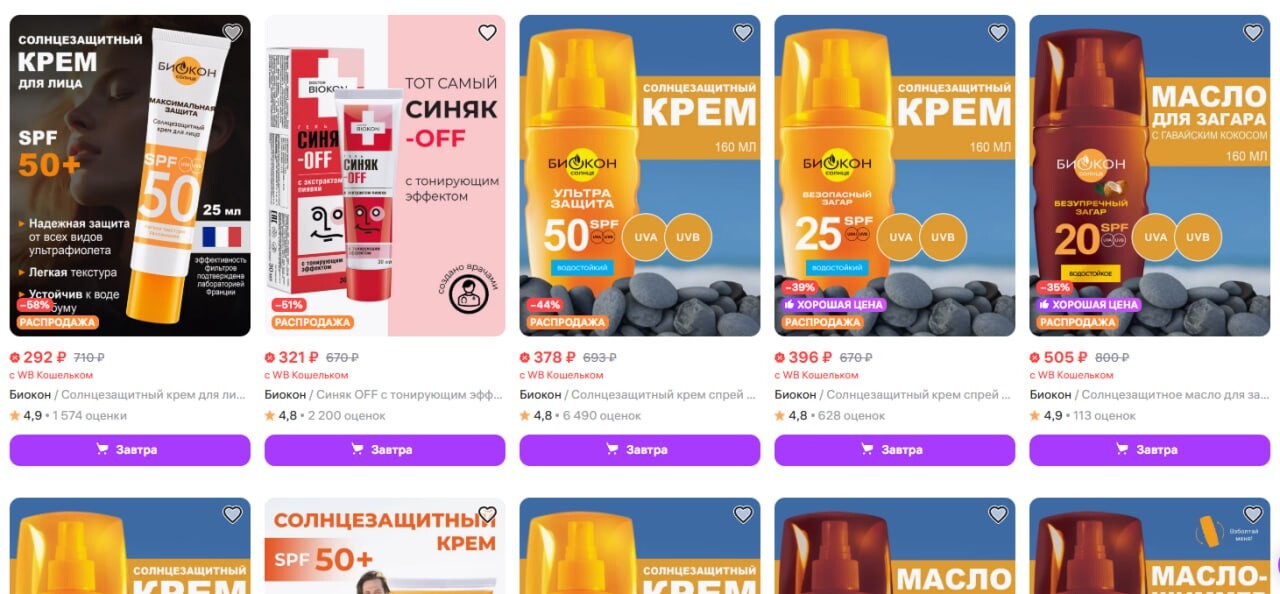Click the heart on the second-row Масло product
The height and width of the screenshot is (594, 1280).
pos(997,514)
